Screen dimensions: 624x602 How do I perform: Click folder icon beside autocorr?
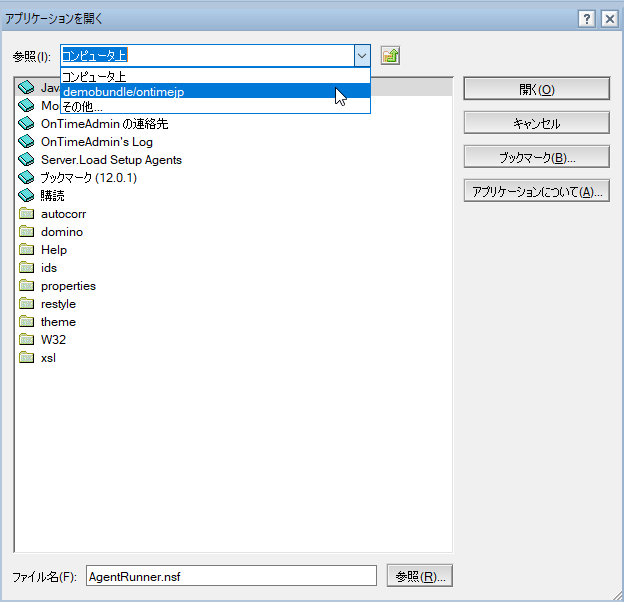pyautogui.click(x=26, y=214)
